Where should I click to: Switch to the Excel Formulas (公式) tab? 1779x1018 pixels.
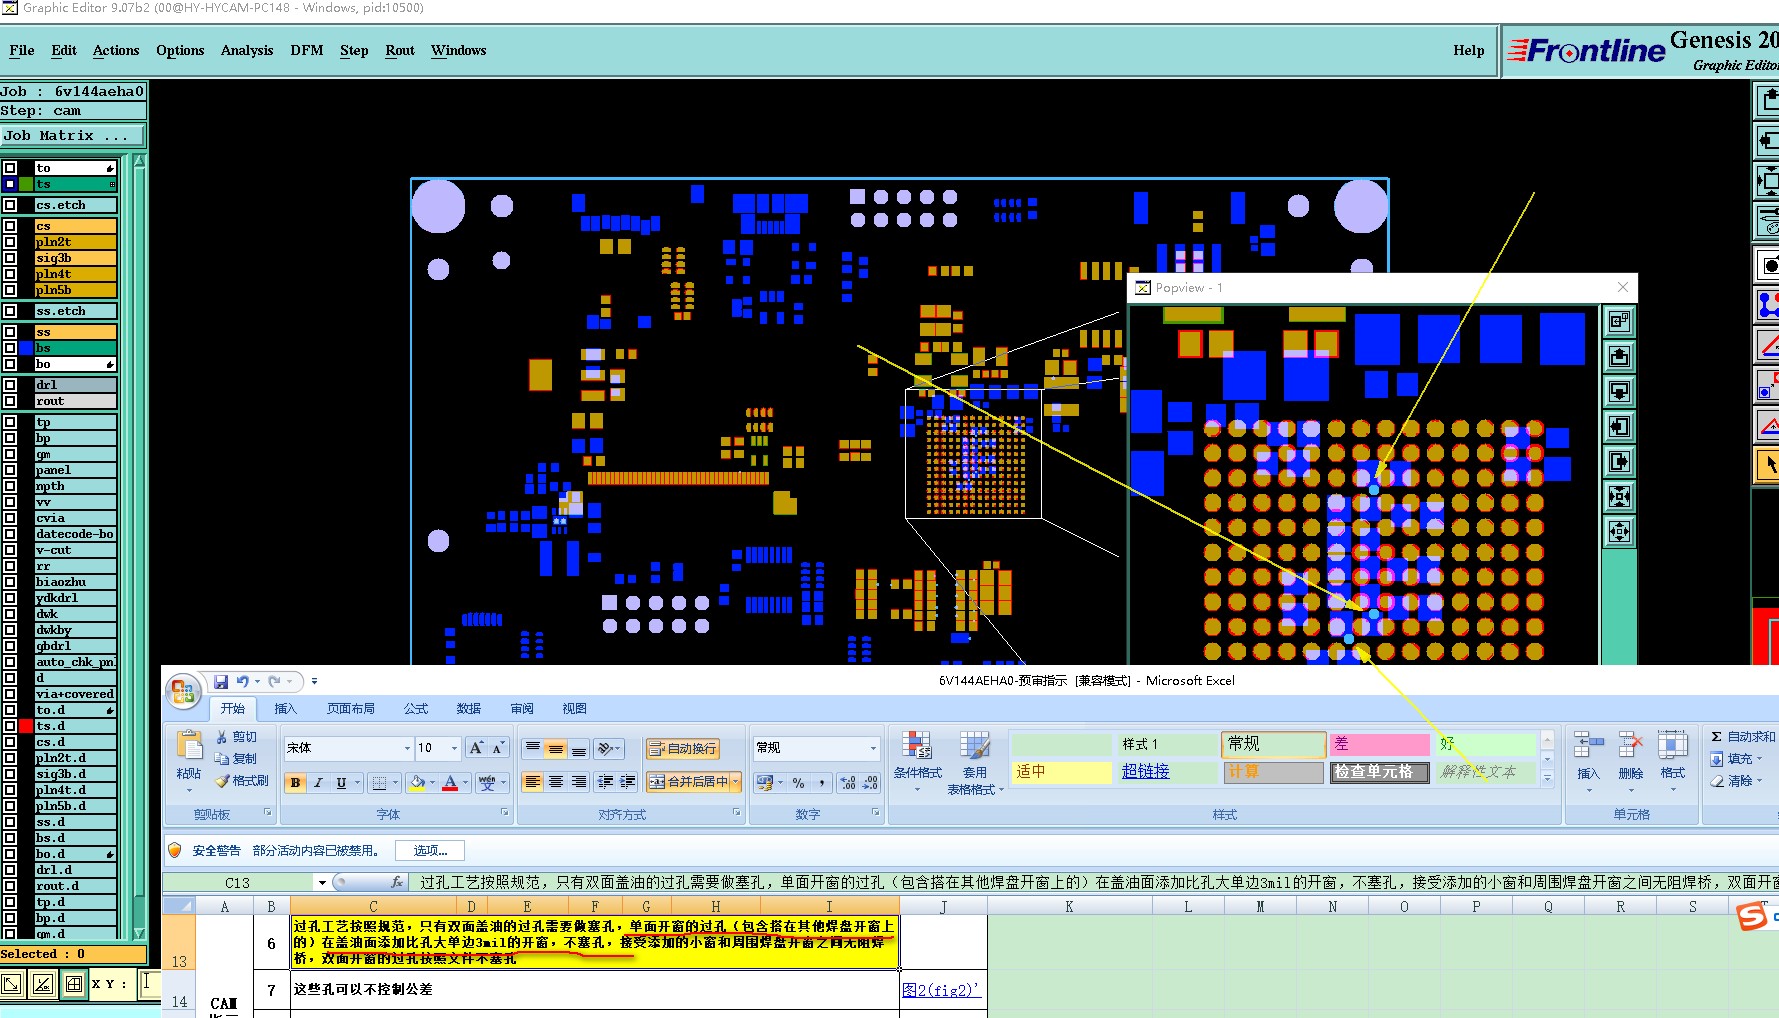pos(416,708)
